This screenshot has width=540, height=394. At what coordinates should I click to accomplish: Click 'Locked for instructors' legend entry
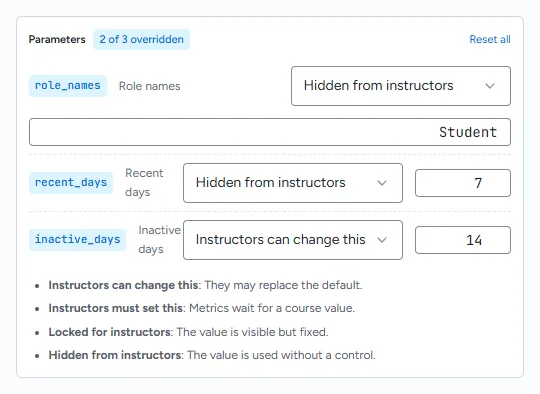[188, 332]
